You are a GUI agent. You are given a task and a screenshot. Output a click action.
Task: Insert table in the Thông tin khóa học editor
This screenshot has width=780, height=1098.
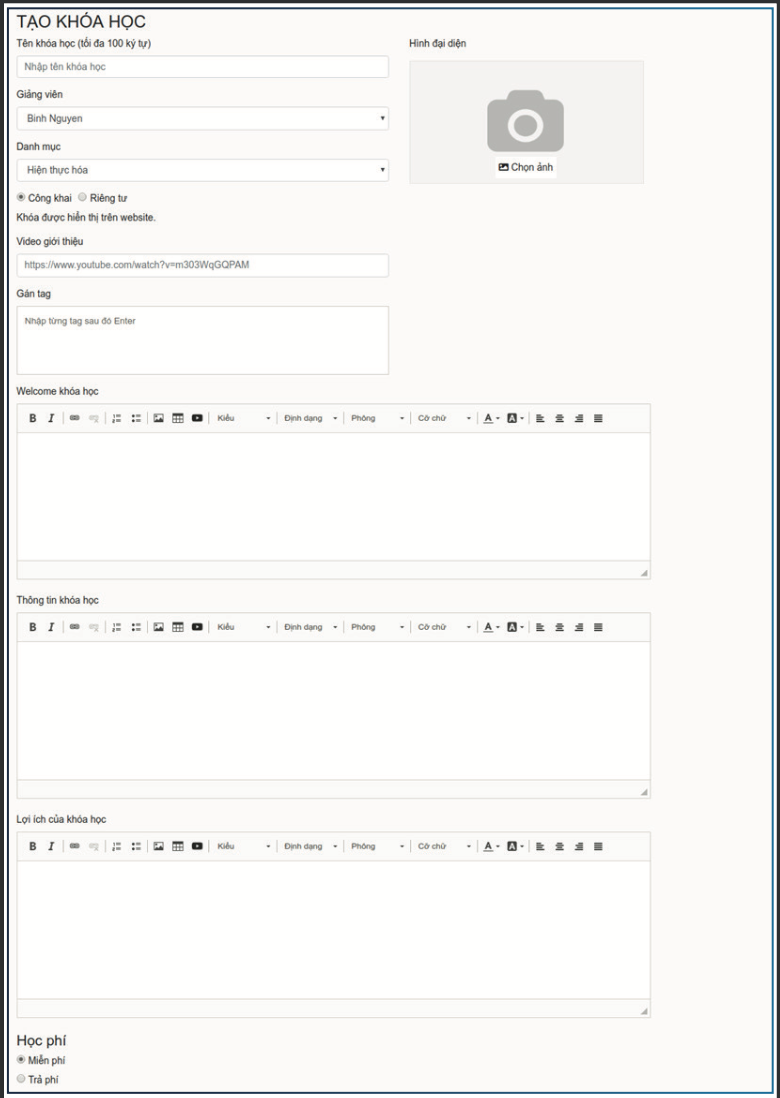(178, 627)
